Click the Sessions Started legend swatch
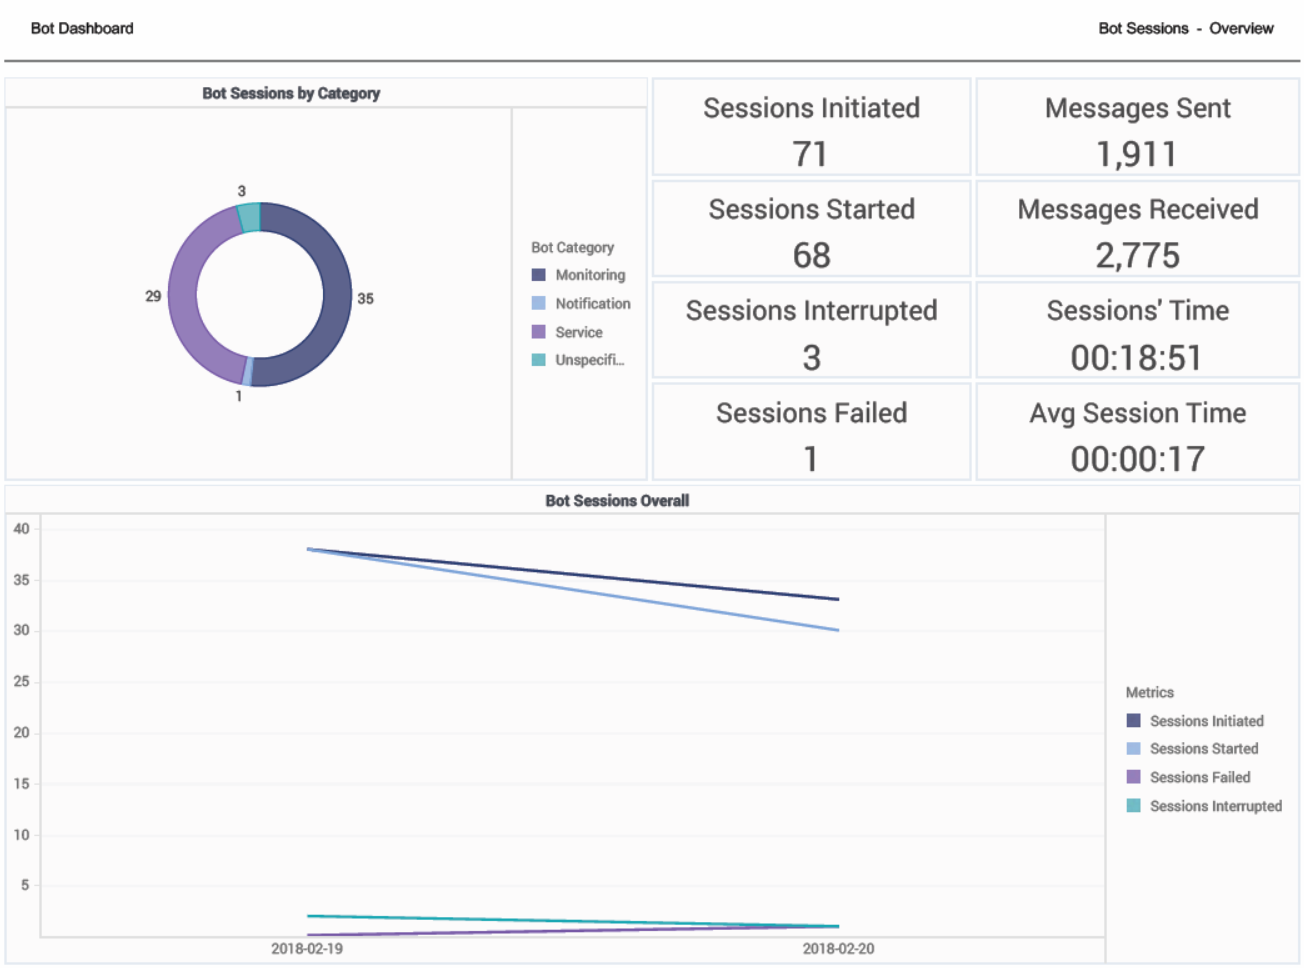The image size is (1304, 968). [1133, 749]
